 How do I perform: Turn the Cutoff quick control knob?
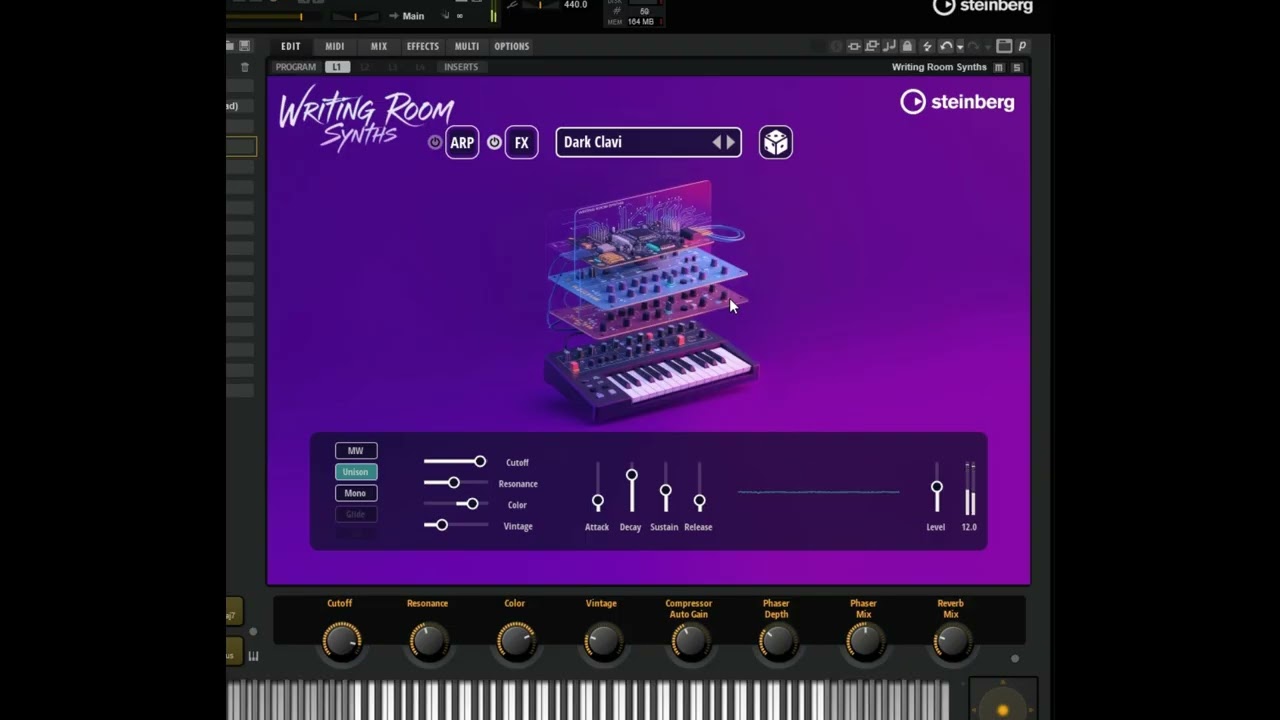point(341,641)
